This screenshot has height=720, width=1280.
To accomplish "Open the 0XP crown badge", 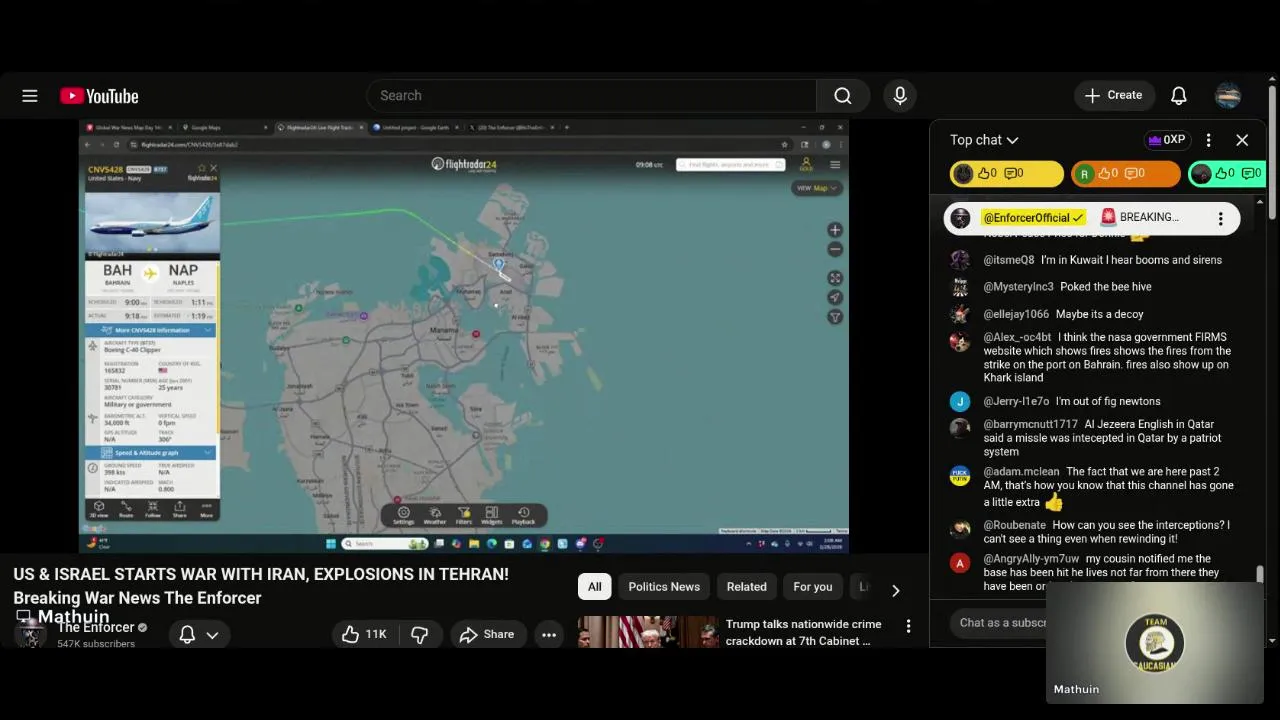I will (1167, 140).
